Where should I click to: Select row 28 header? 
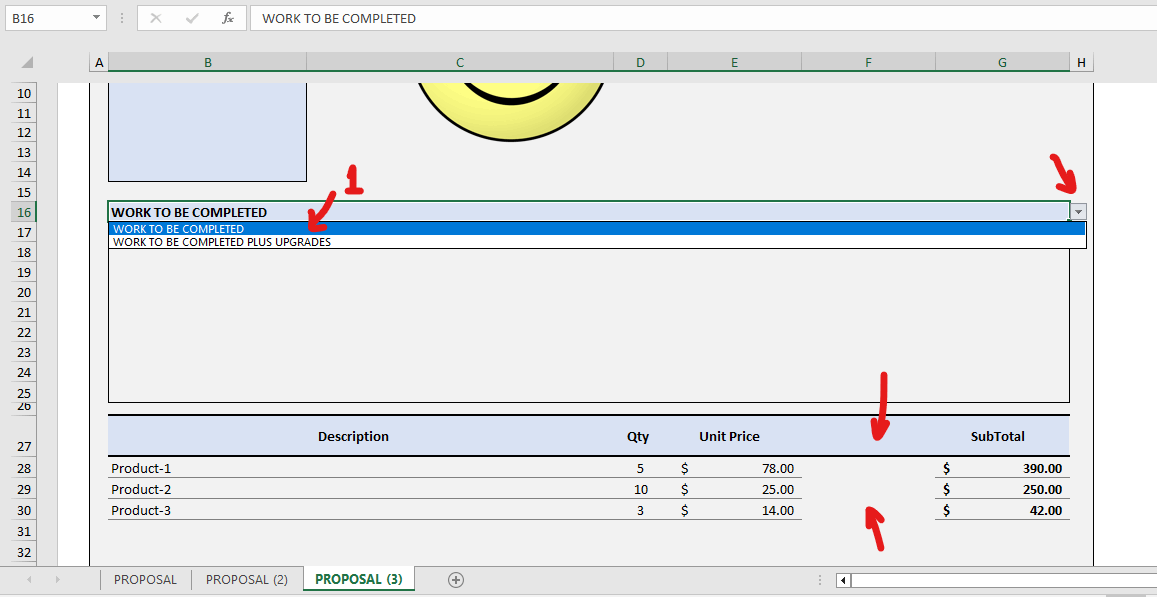tap(24, 468)
